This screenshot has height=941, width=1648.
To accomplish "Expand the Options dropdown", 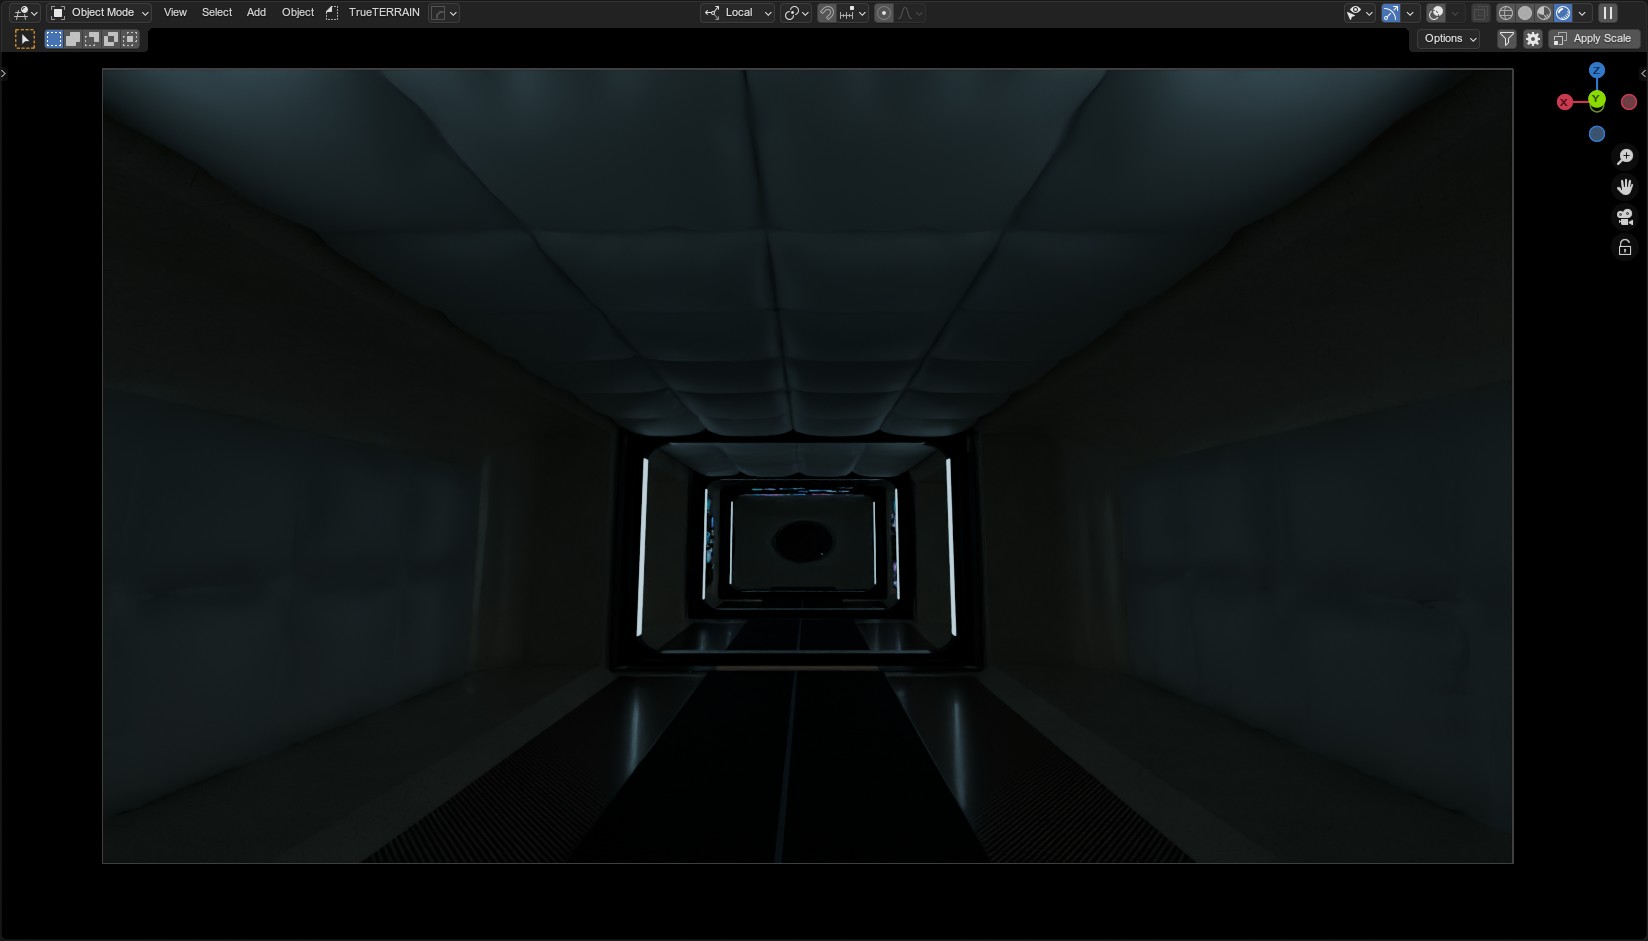I will (1449, 38).
